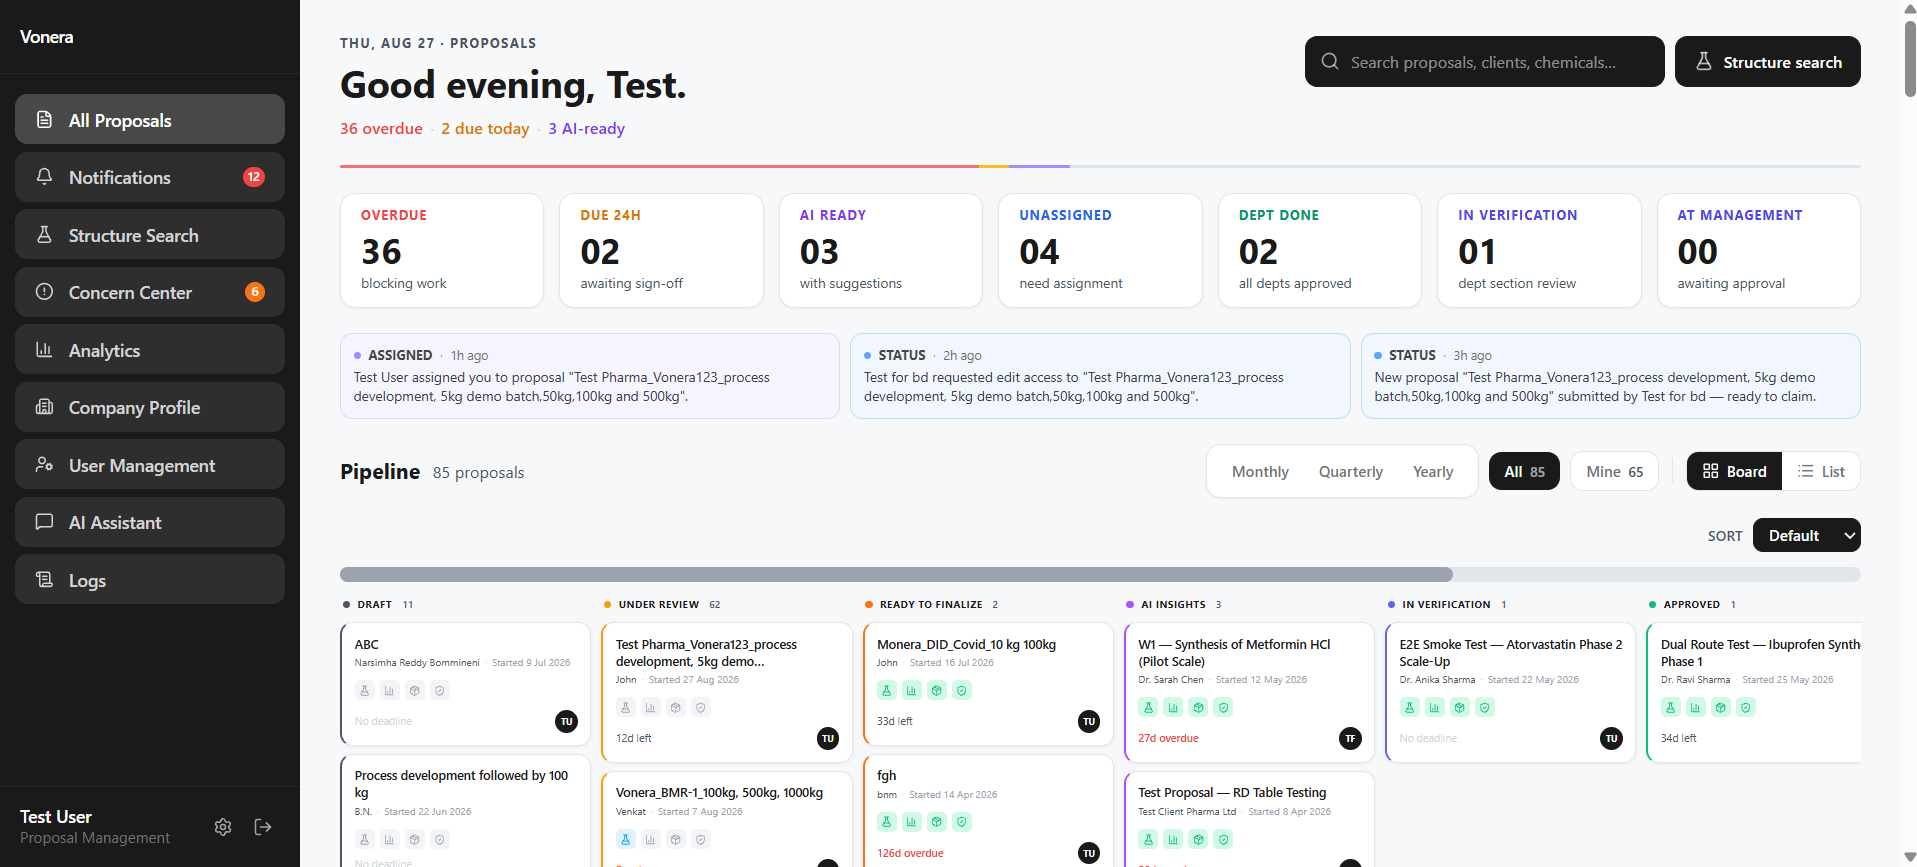Click the chart icon on Process development 100 kg card

(390, 839)
